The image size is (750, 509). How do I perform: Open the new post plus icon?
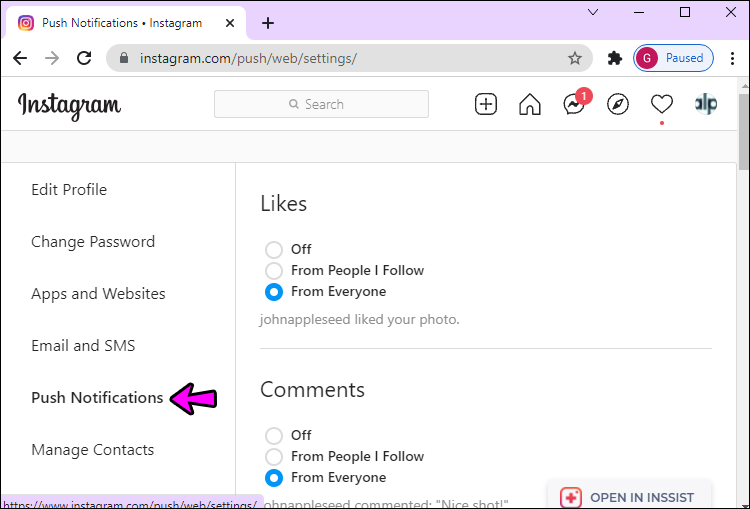485,104
